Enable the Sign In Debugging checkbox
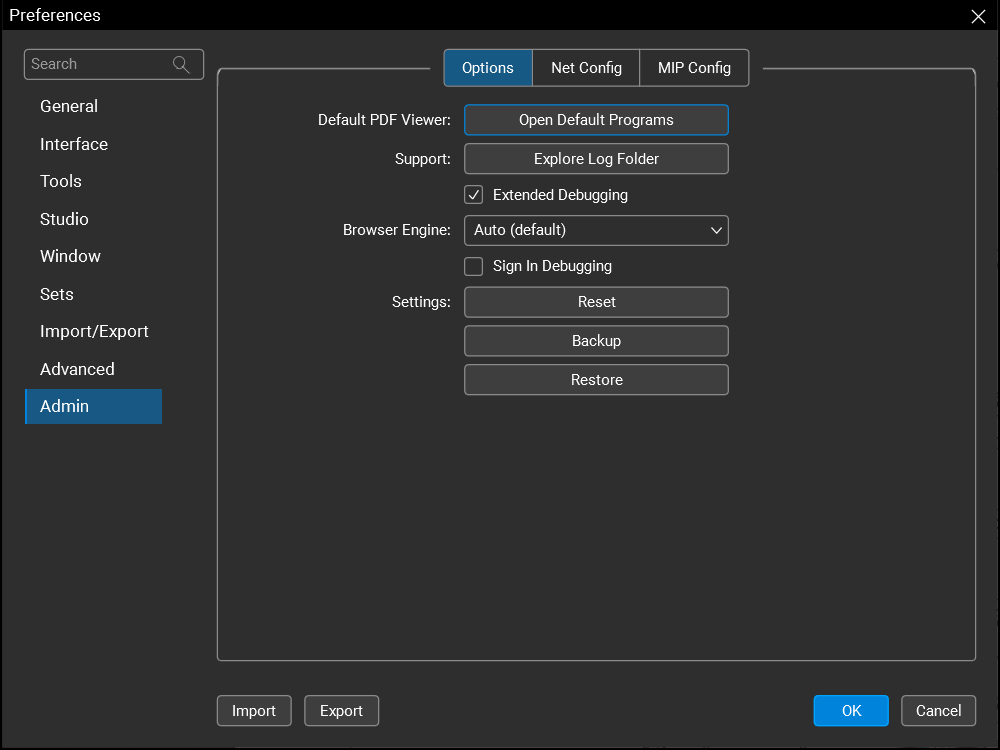This screenshot has width=1000, height=750. click(x=474, y=266)
